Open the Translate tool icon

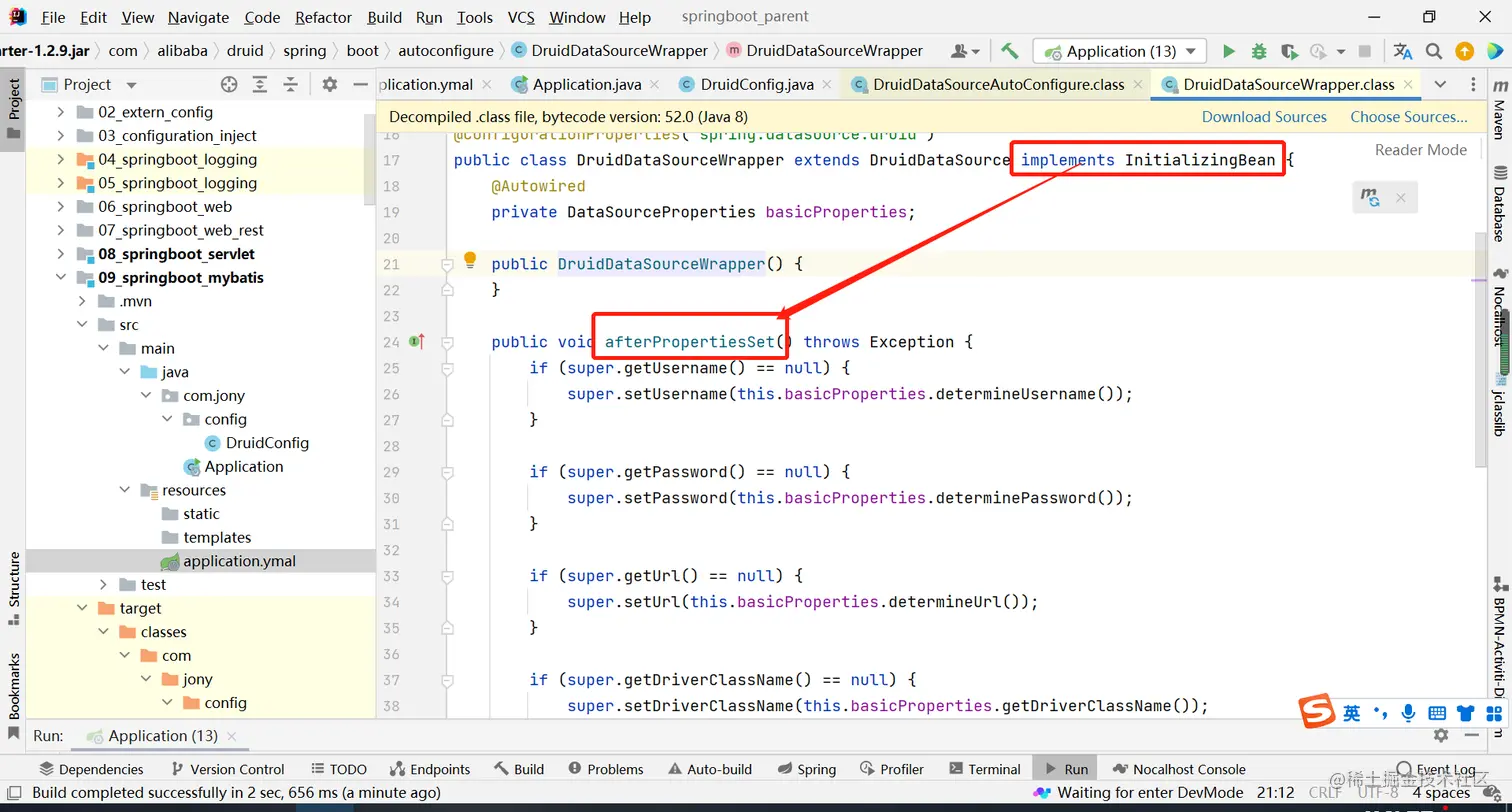pyautogui.click(x=1403, y=51)
